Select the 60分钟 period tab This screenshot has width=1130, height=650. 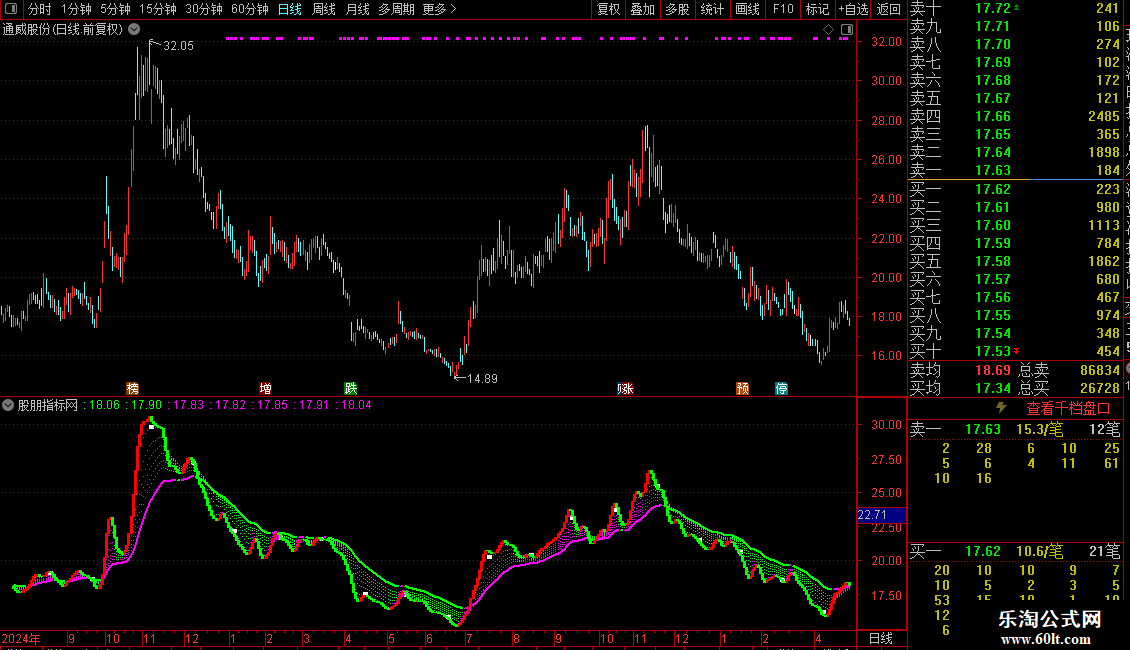250,9
